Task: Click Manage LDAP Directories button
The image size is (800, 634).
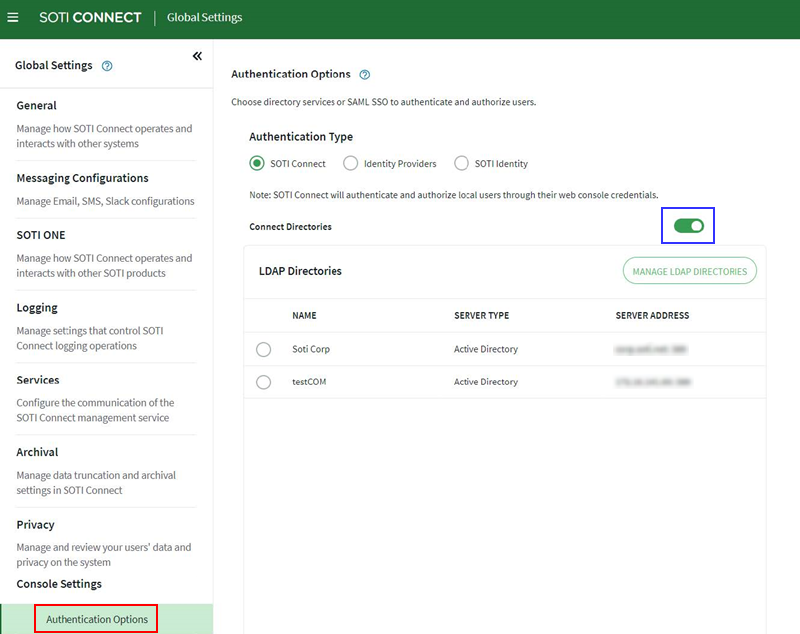Action: click(689, 271)
